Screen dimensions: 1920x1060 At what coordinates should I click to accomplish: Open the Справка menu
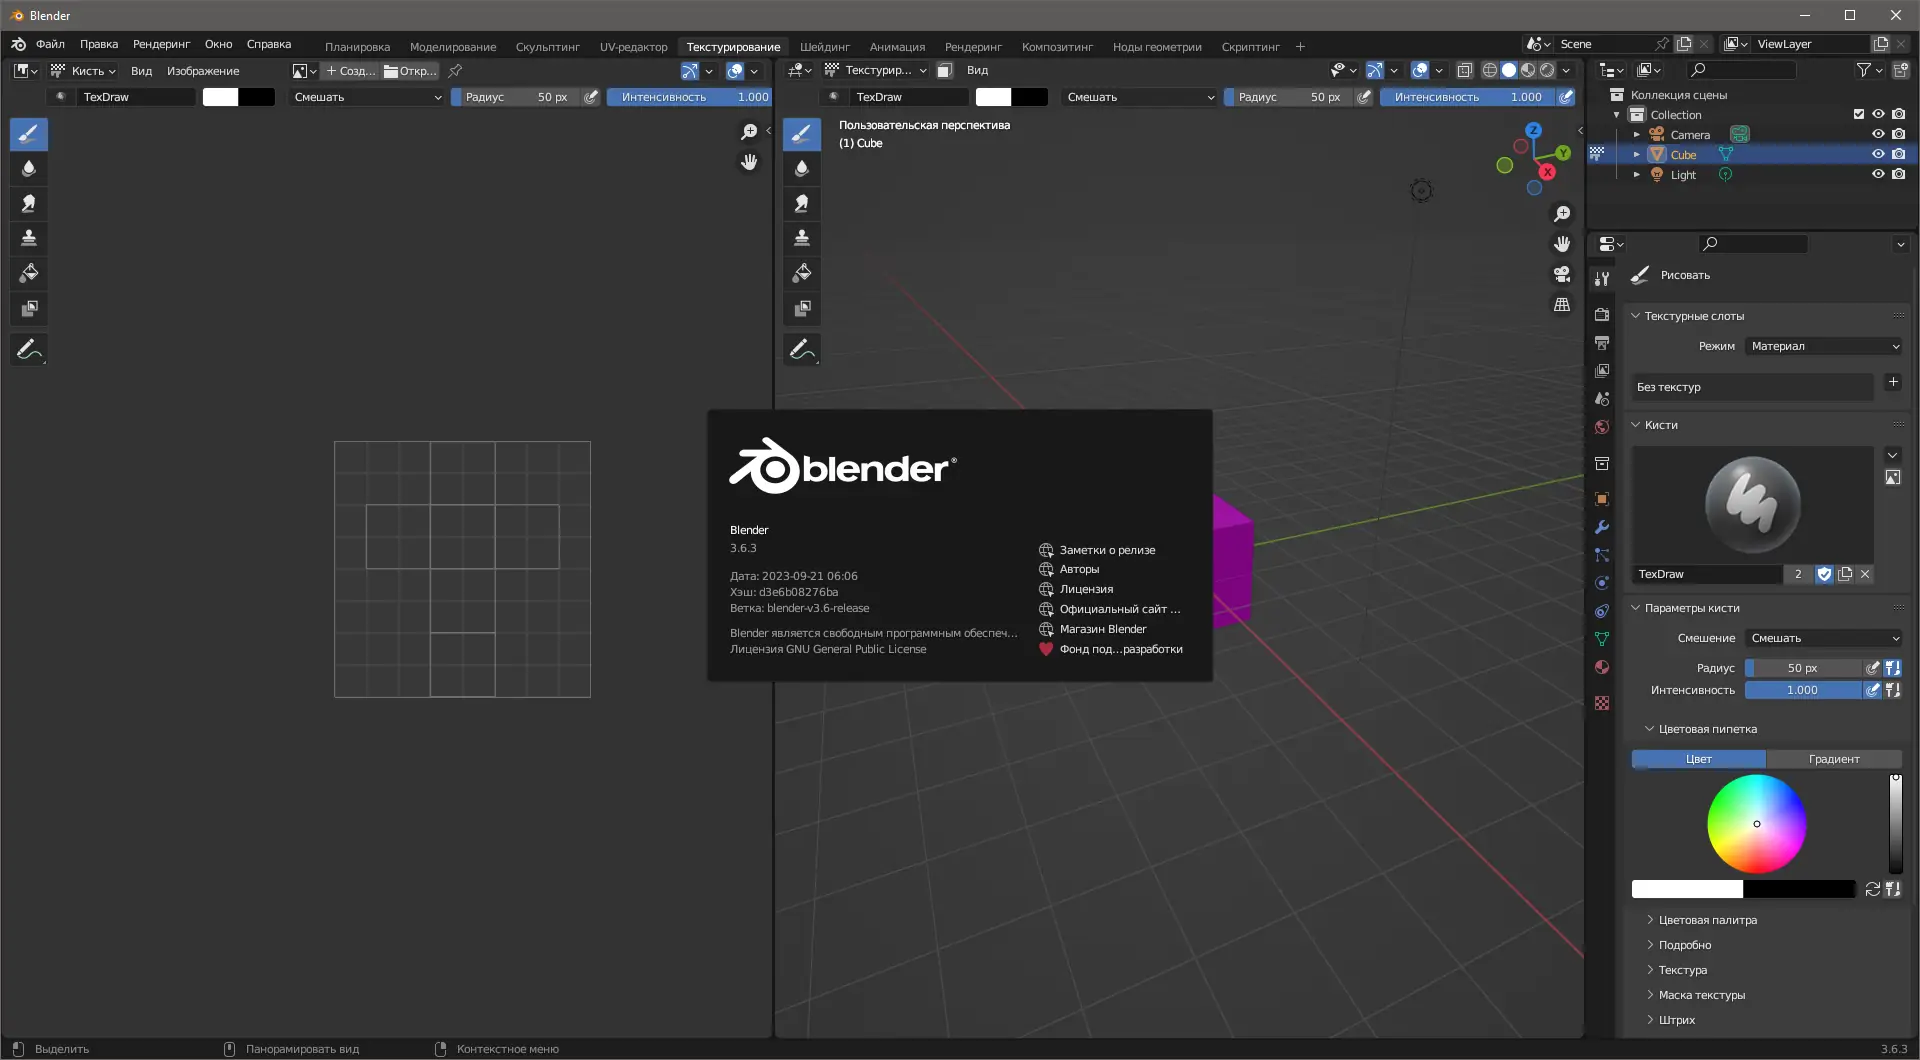269,44
